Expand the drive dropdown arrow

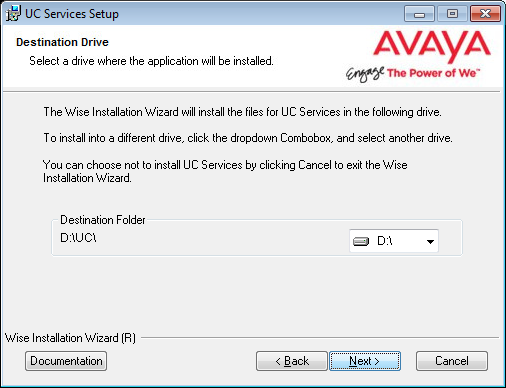[x=430, y=241]
